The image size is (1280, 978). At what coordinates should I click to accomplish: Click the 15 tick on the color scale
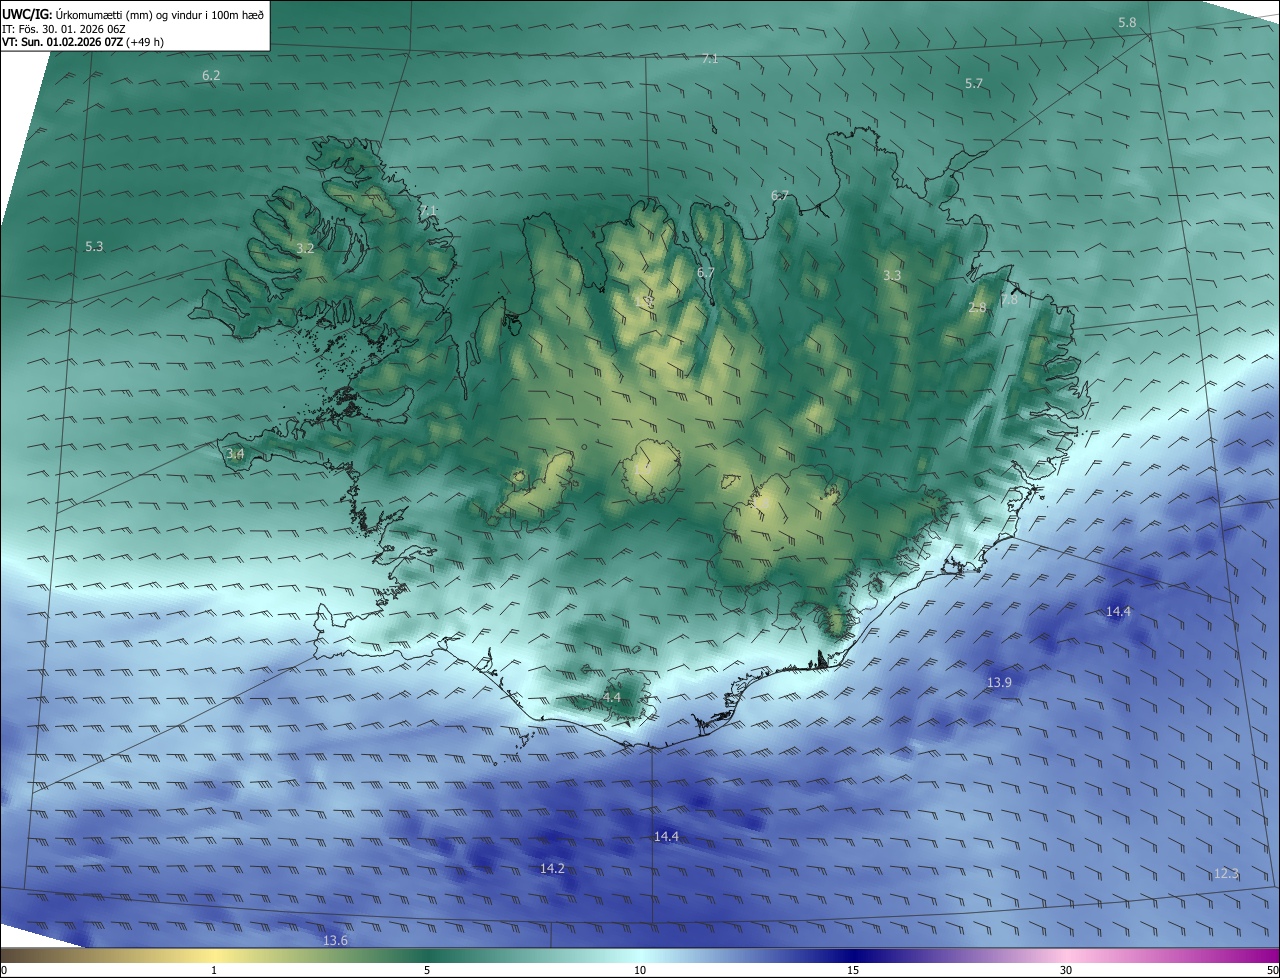point(853,970)
